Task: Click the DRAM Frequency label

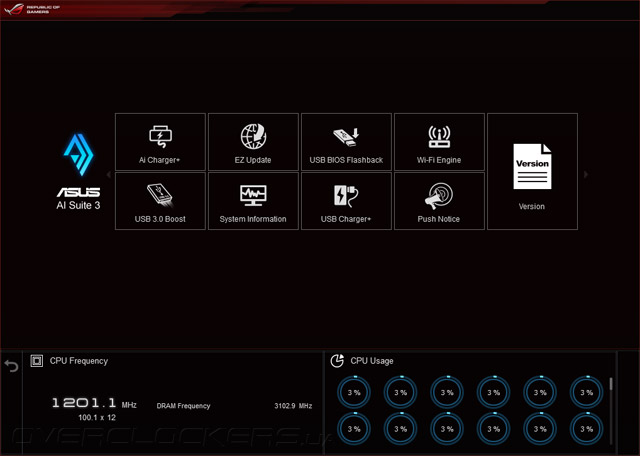Action: (183, 406)
